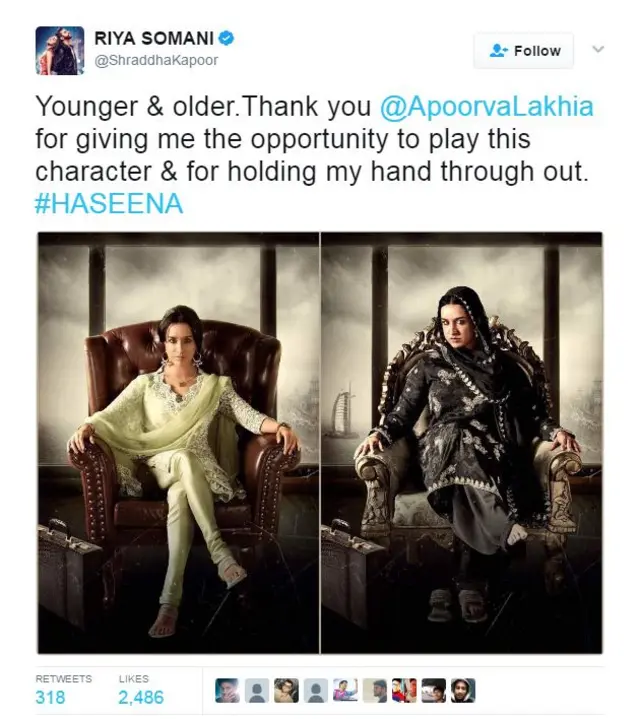Open the right poster with black outfit
640x719 pixels.
pos(461,443)
